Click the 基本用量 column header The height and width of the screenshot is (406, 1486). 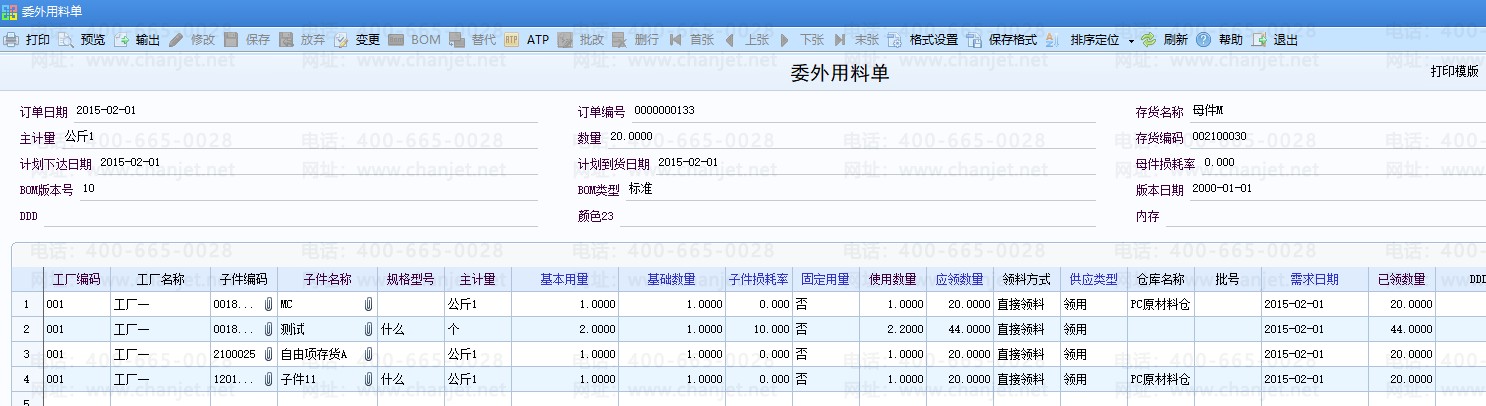(x=564, y=279)
